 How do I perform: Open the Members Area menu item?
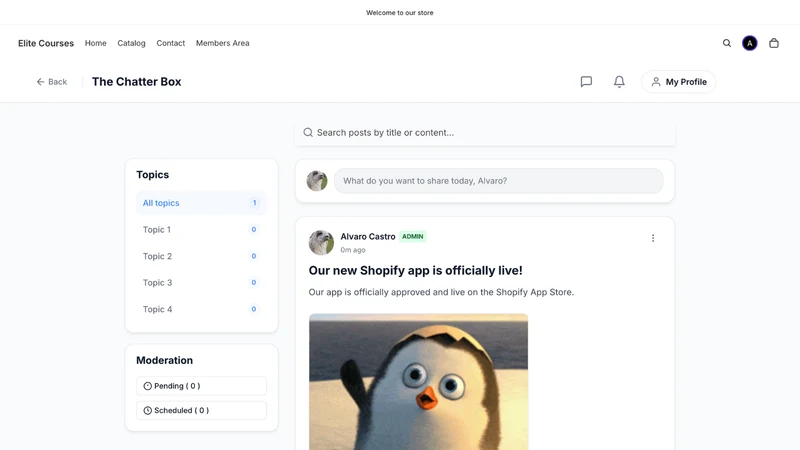pos(222,43)
